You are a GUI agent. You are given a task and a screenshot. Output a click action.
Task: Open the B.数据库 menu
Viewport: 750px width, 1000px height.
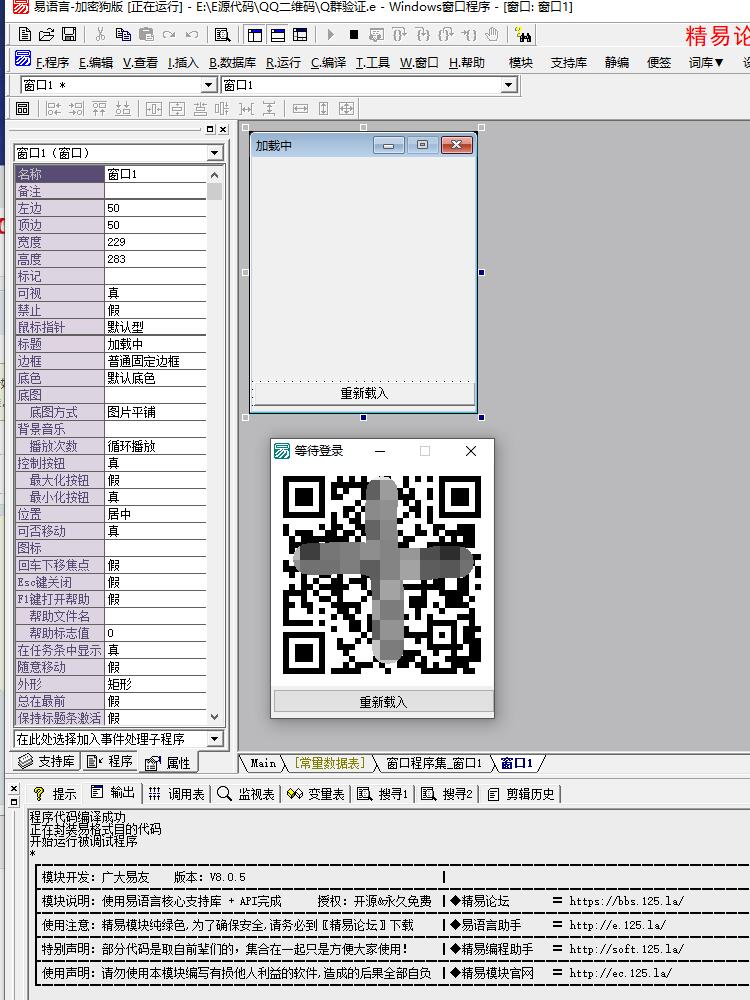pos(232,62)
